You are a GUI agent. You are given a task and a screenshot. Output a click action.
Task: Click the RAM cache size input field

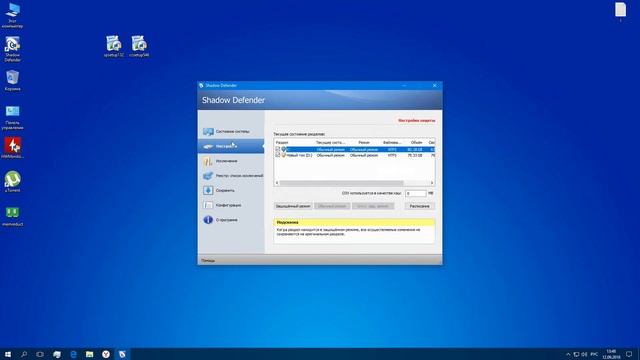[416, 193]
